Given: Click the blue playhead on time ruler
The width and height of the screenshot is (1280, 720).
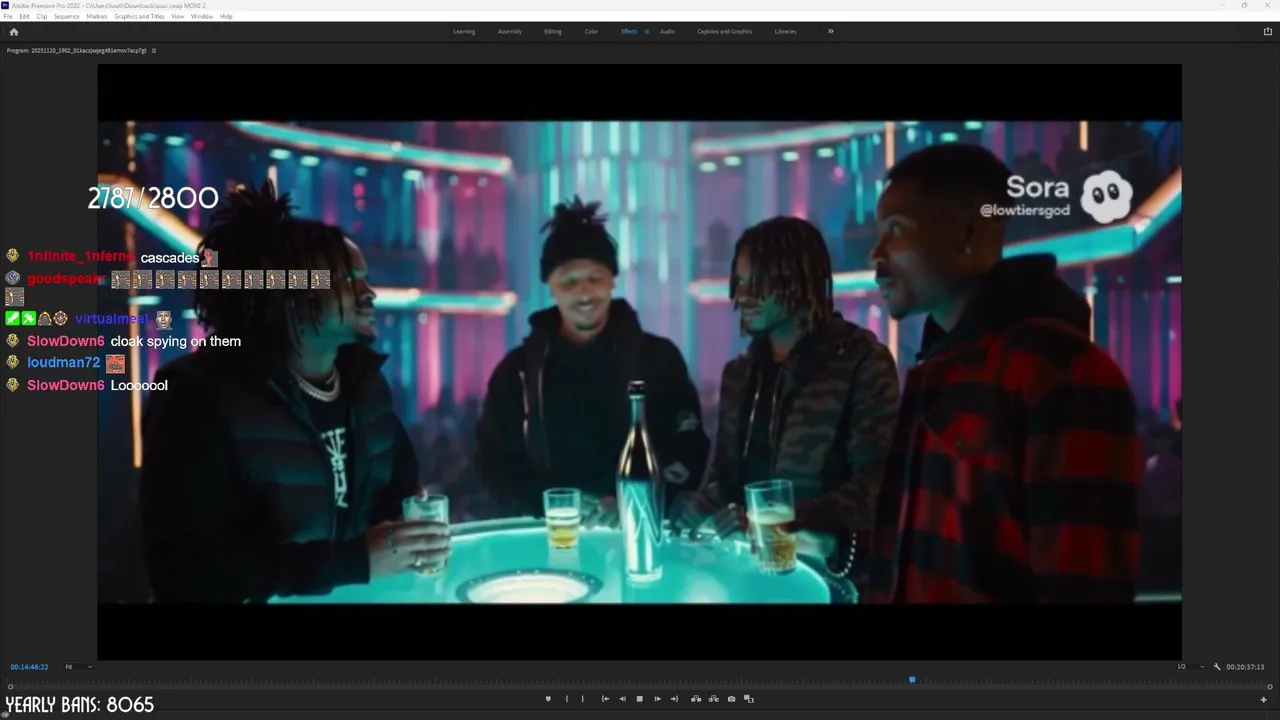Looking at the screenshot, I should tap(912, 680).
